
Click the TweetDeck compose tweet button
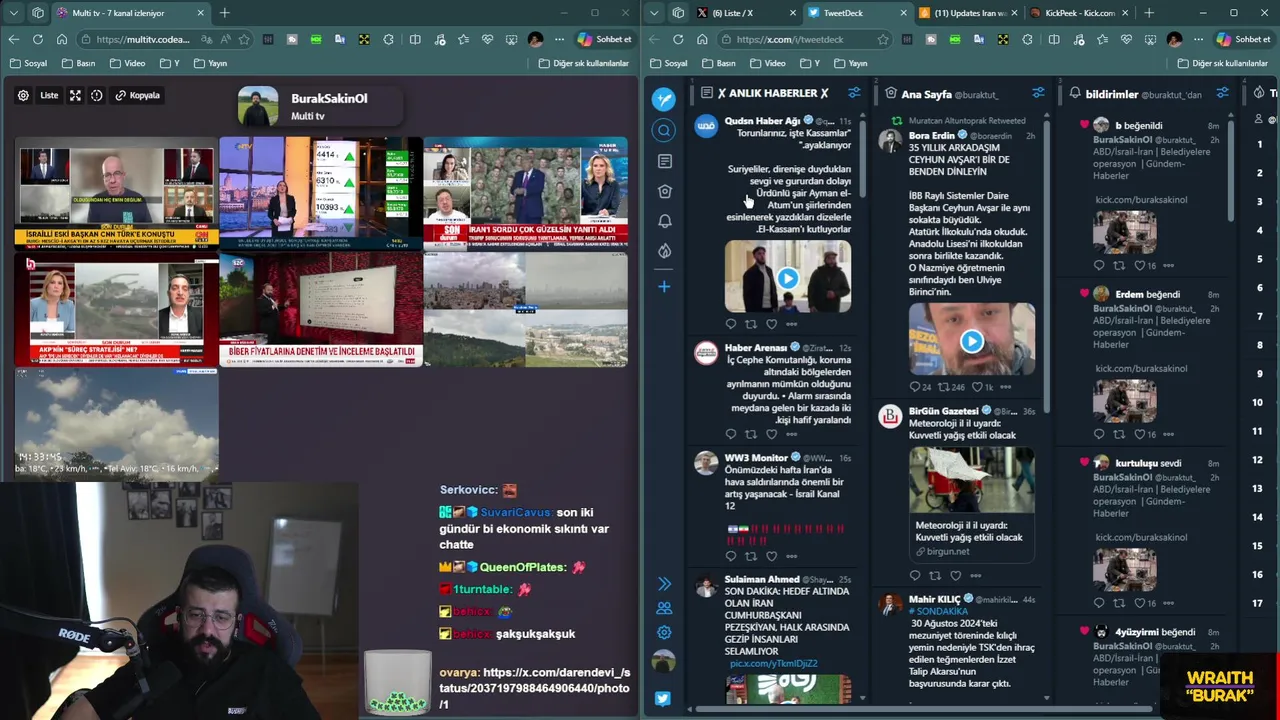(664, 99)
